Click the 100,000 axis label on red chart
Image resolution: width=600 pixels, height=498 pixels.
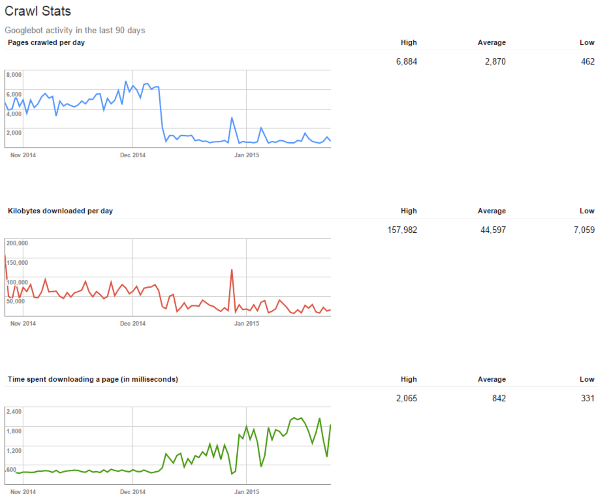pyautogui.click(x=17, y=282)
